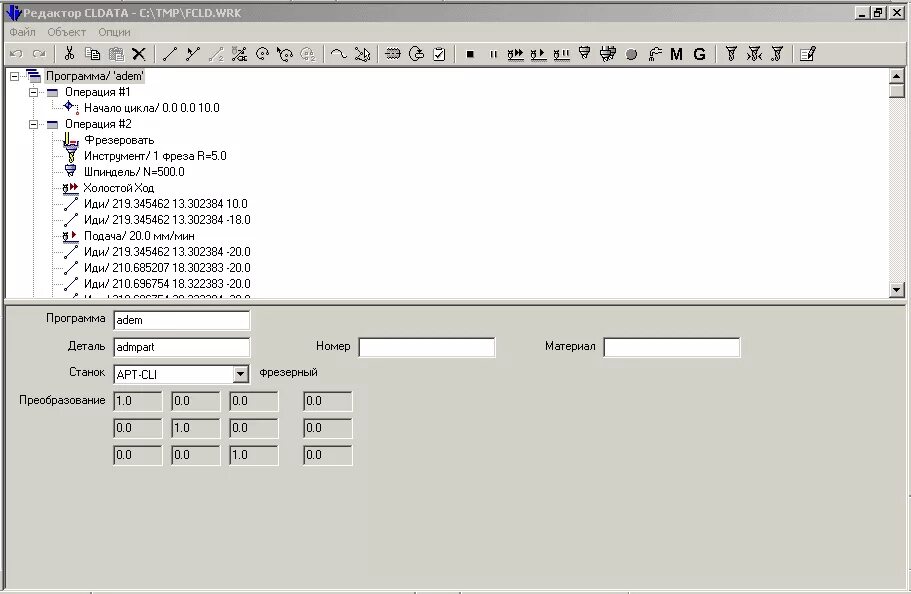Viewport: 911px width, 594px height.
Task: Click the Copy icon in toolbar
Action: [92, 54]
